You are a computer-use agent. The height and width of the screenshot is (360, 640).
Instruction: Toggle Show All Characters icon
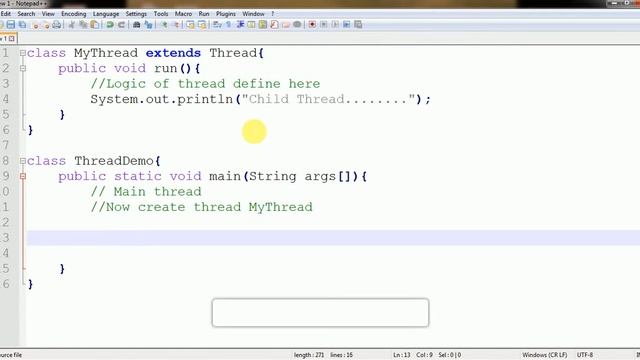coord(229,24)
